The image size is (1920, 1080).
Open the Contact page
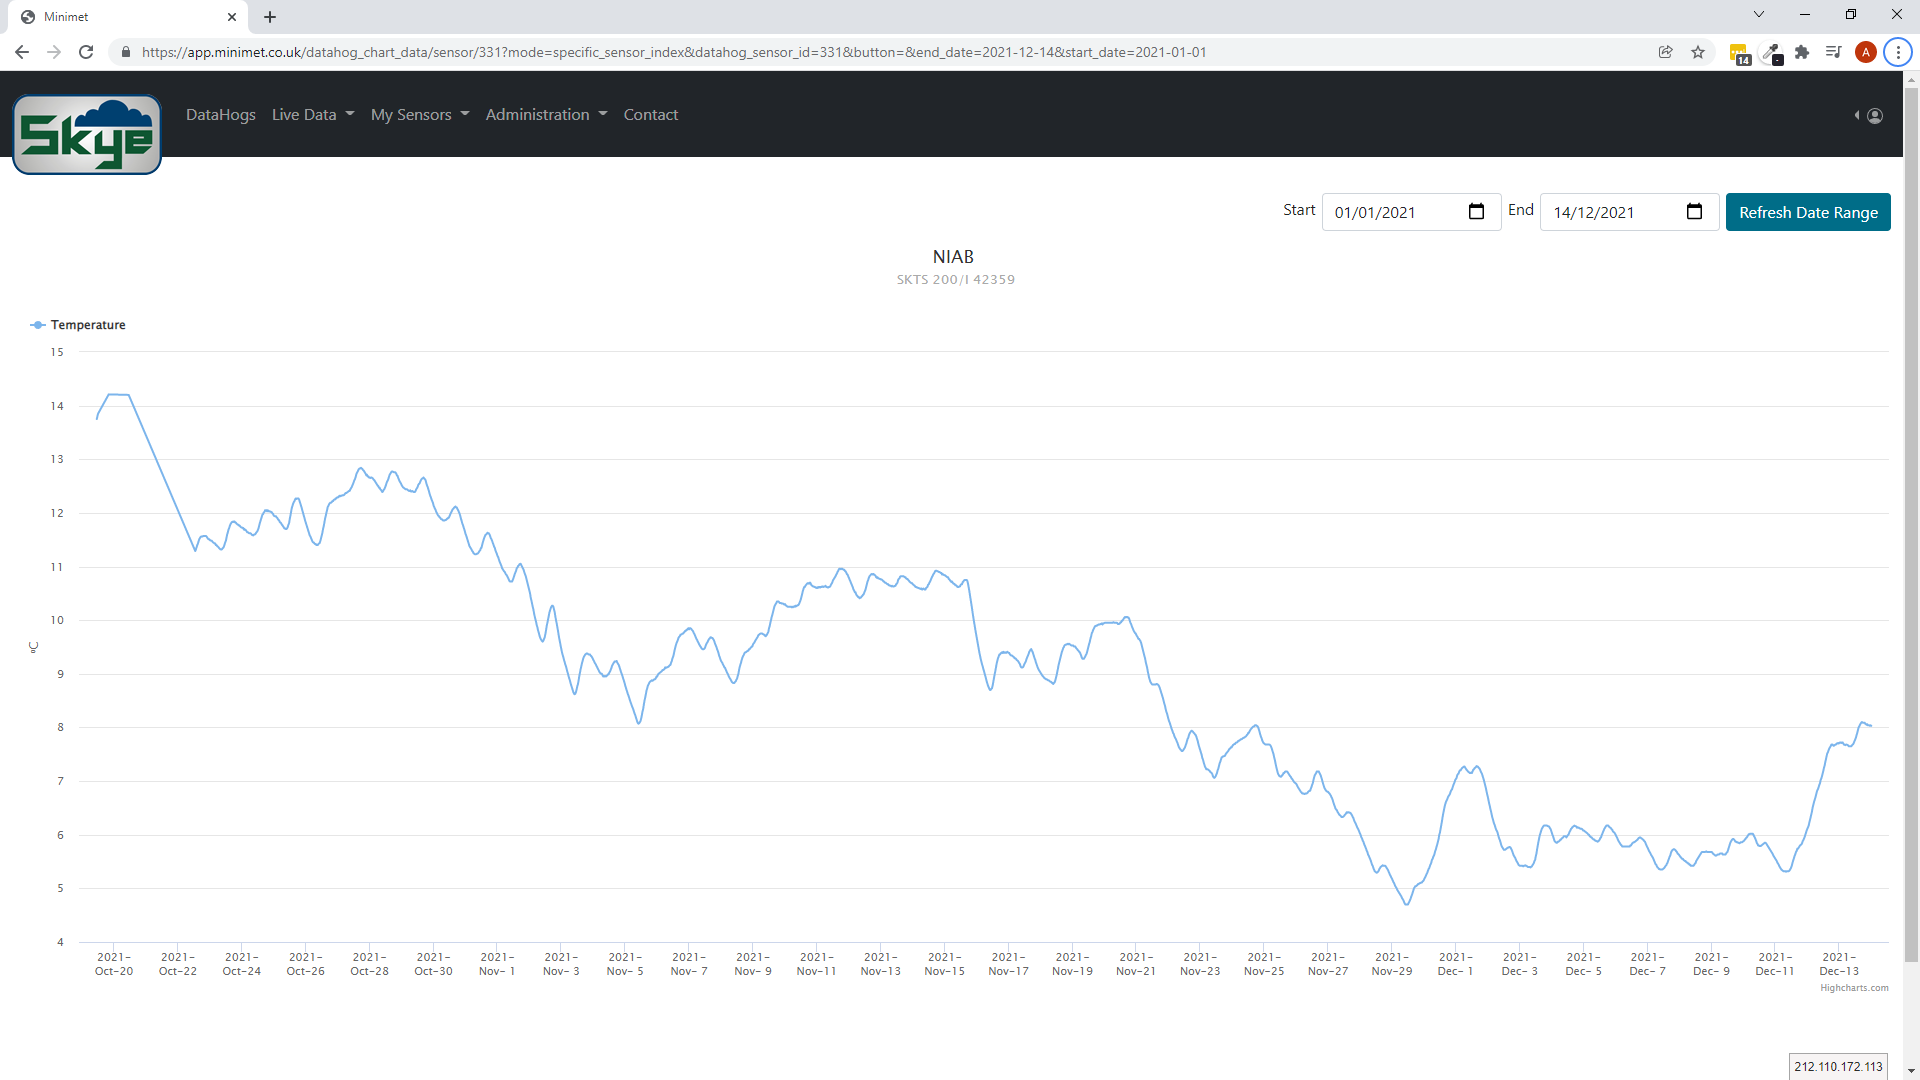coord(650,115)
